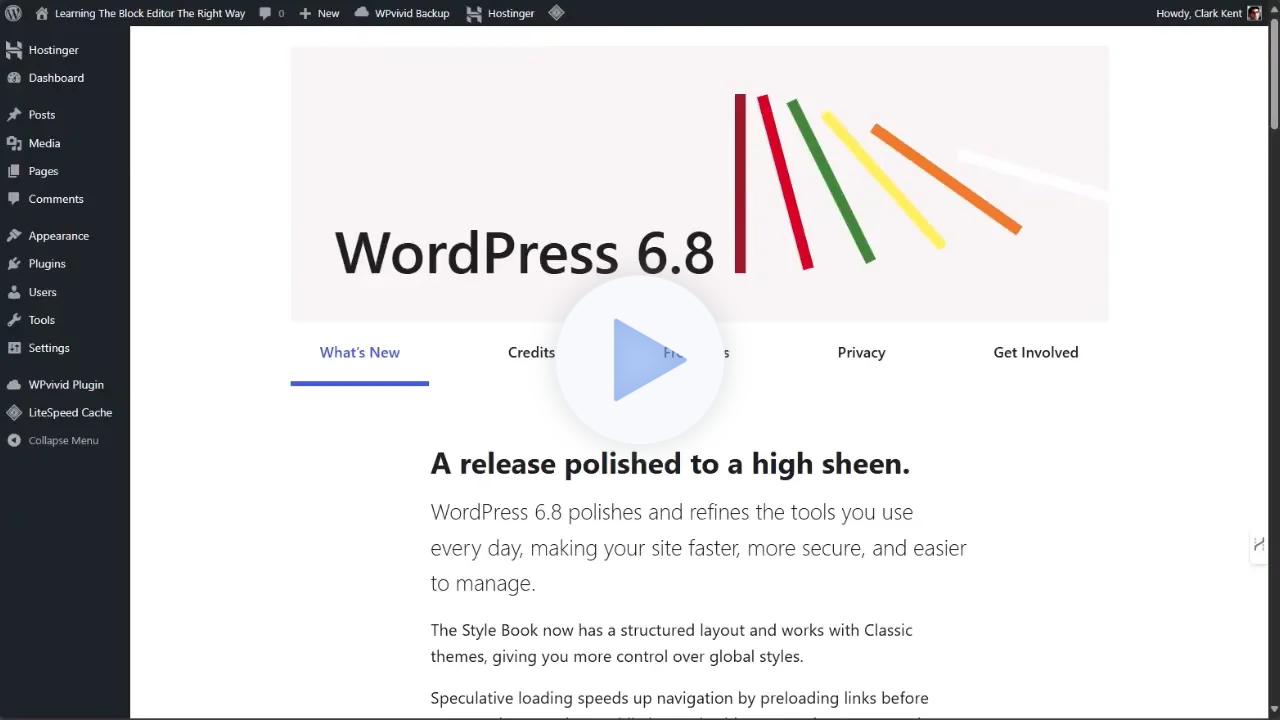Click the Dashboard gauge icon in the sidebar
The image size is (1280, 720).
click(x=14, y=78)
